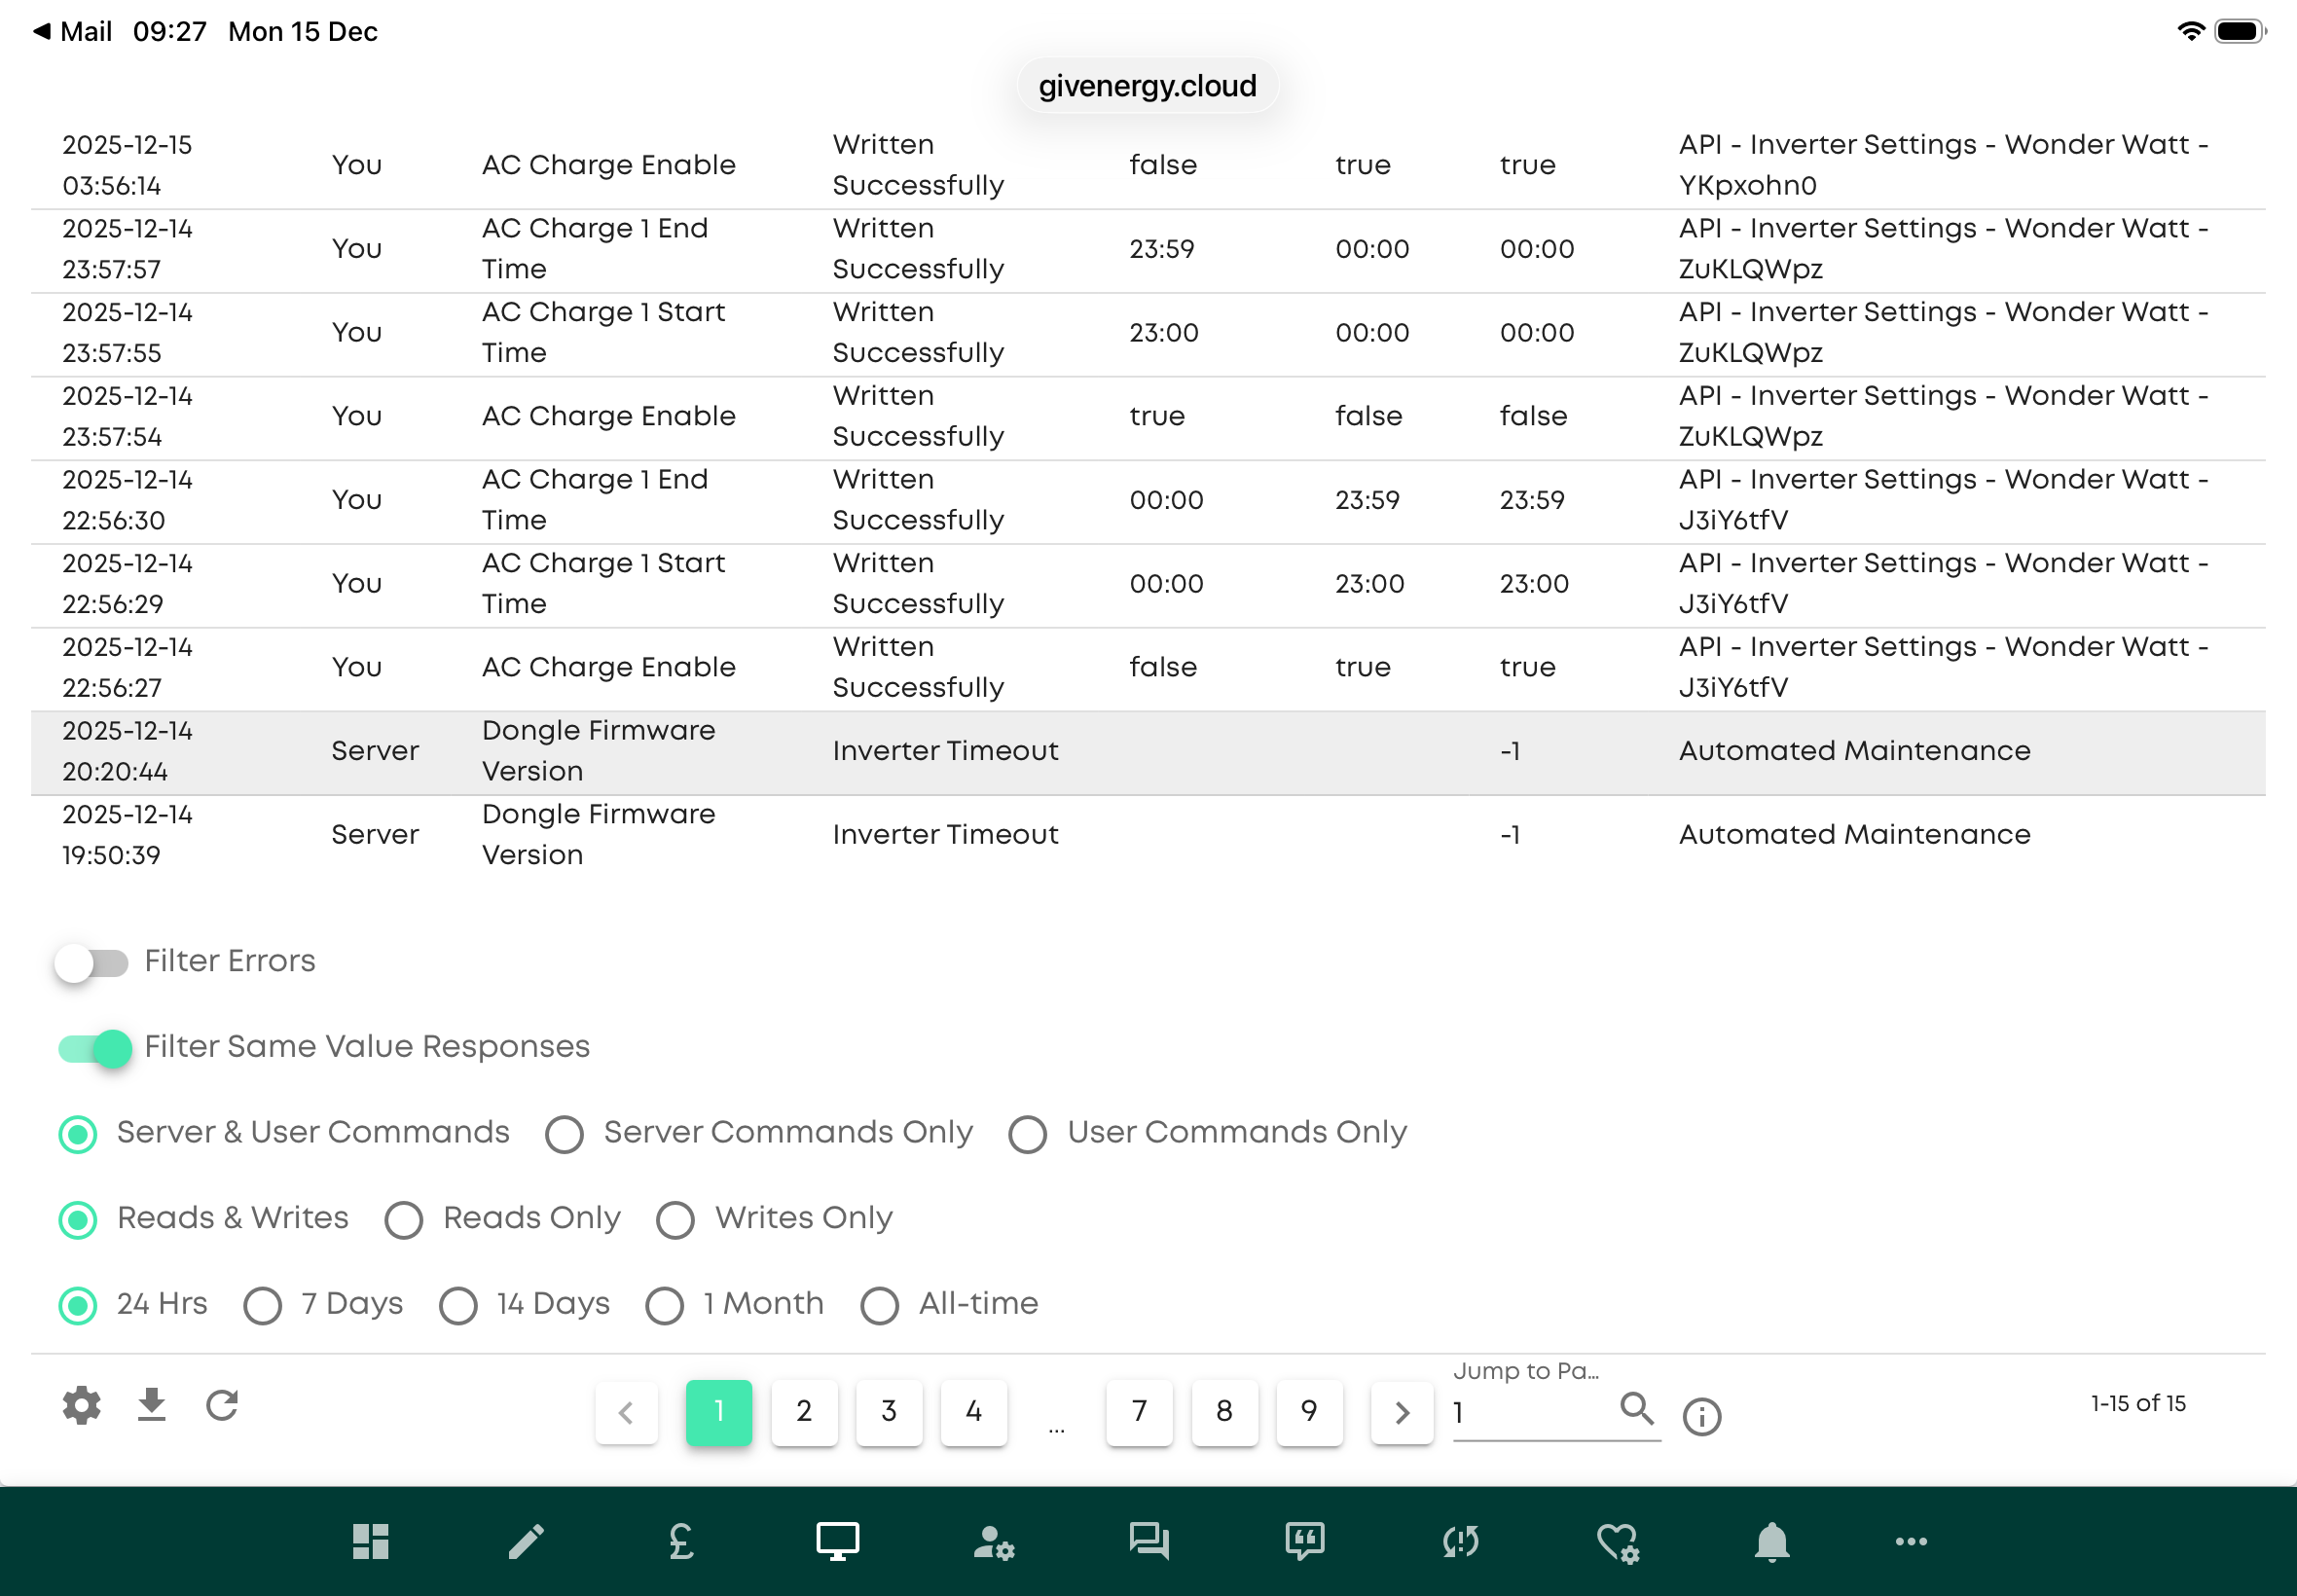Go to page 9
The height and width of the screenshot is (1596, 2297).
(1309, 1412)
